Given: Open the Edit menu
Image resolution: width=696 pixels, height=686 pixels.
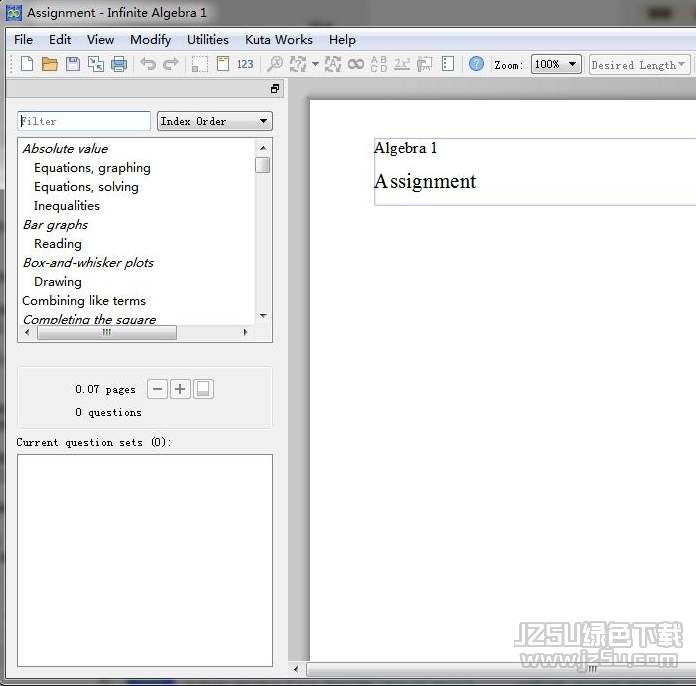Looking at the screenshot, I should click(60, 40).
